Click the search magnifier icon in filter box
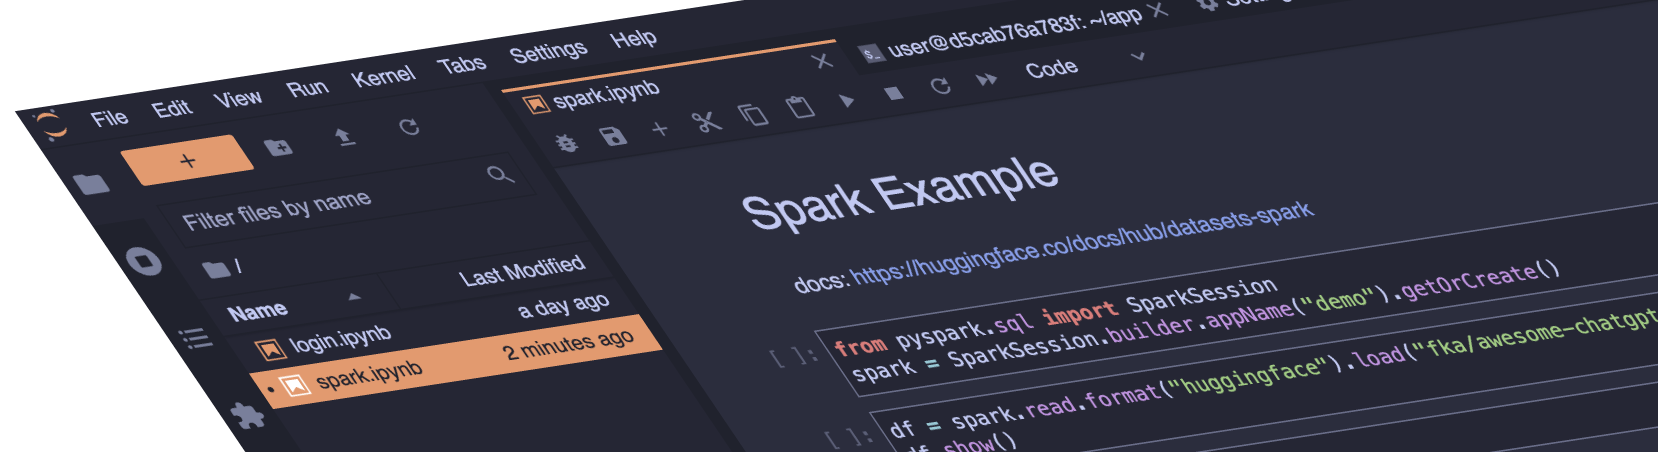Screen dimensions: 1658x452 (500, 174)
